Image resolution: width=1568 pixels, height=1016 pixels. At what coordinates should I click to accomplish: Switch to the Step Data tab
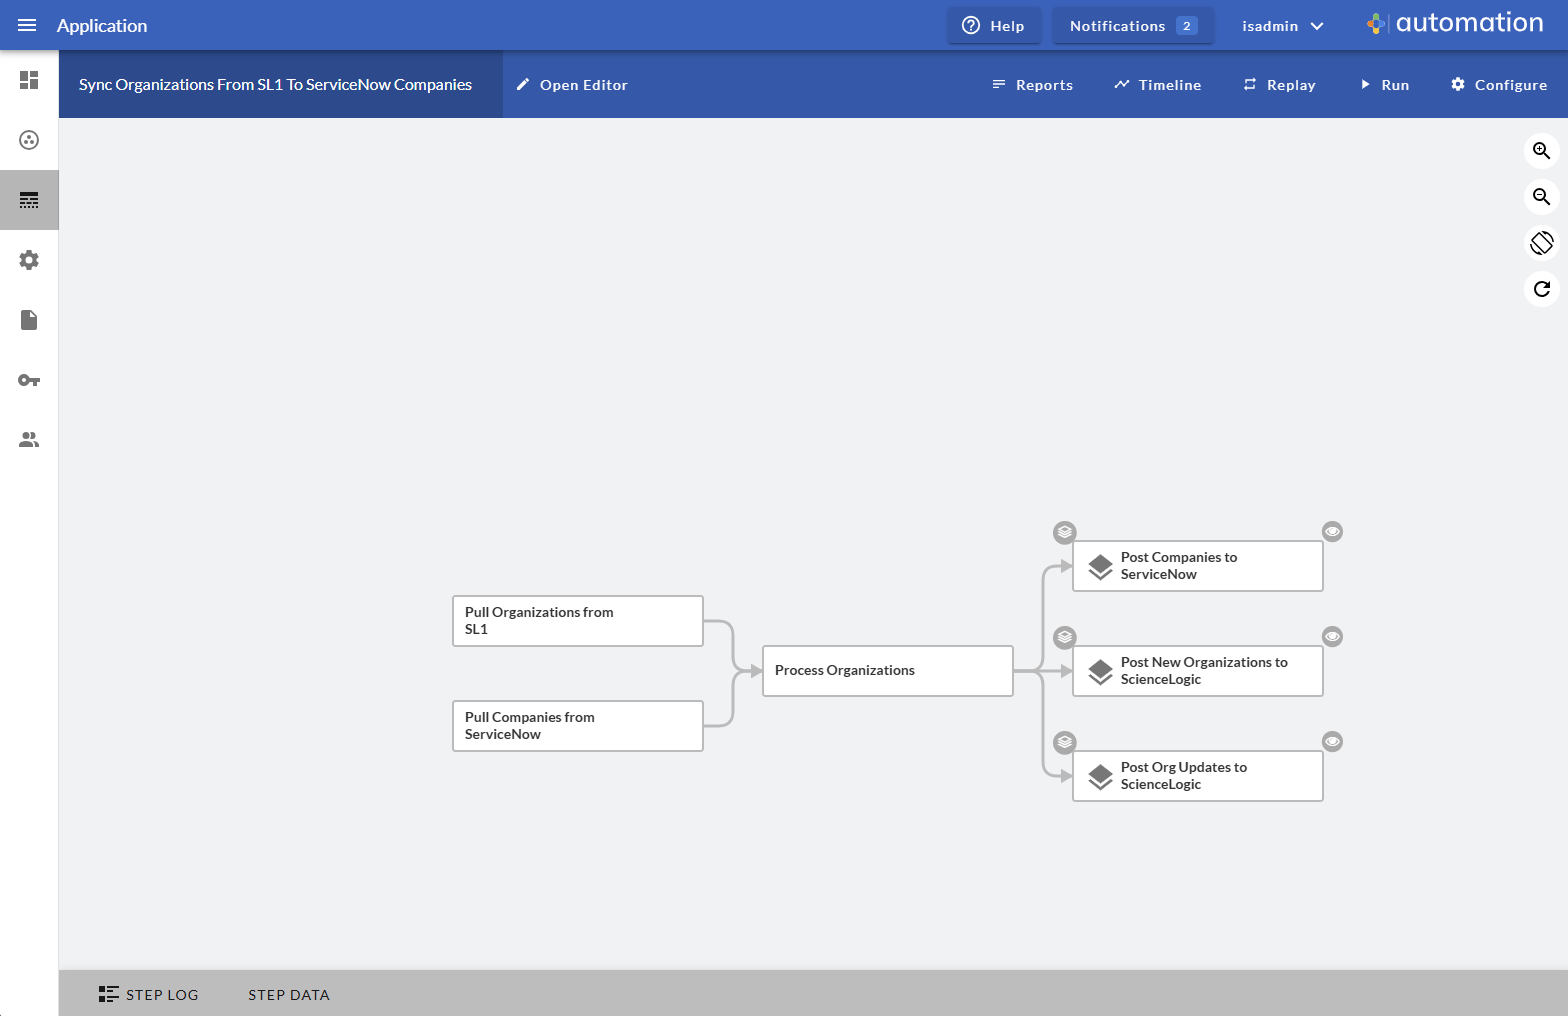pos(289,994)
